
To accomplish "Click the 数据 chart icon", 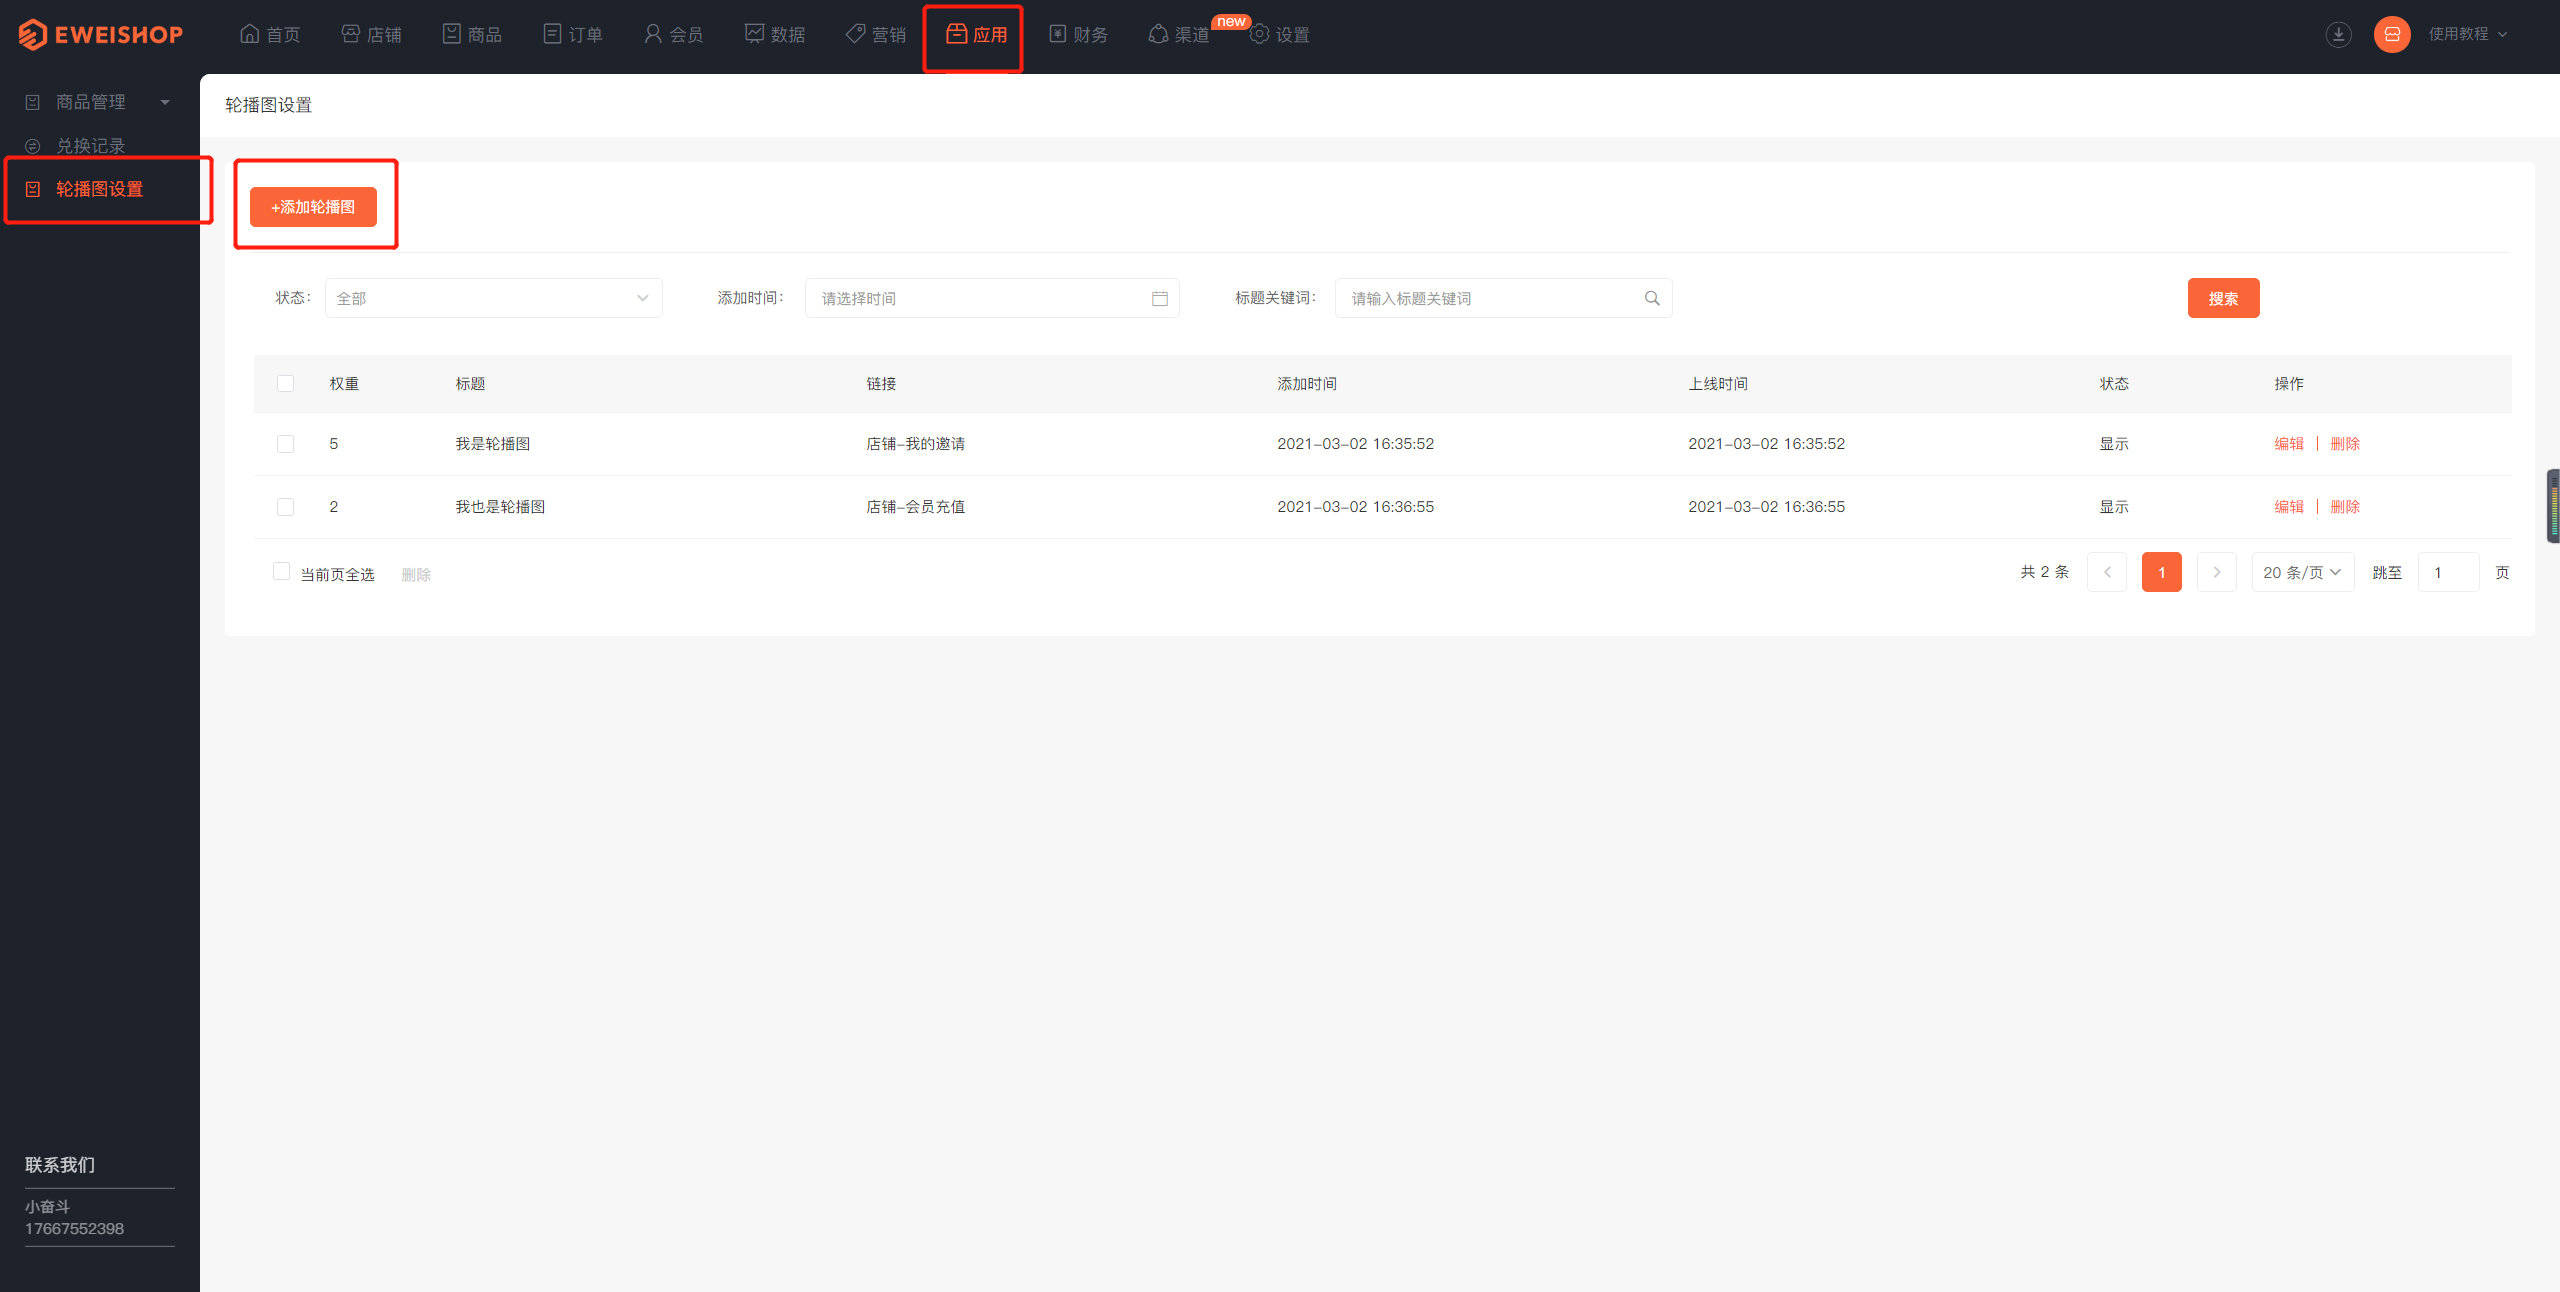I will pyautogui.click(x=754, y=33).
